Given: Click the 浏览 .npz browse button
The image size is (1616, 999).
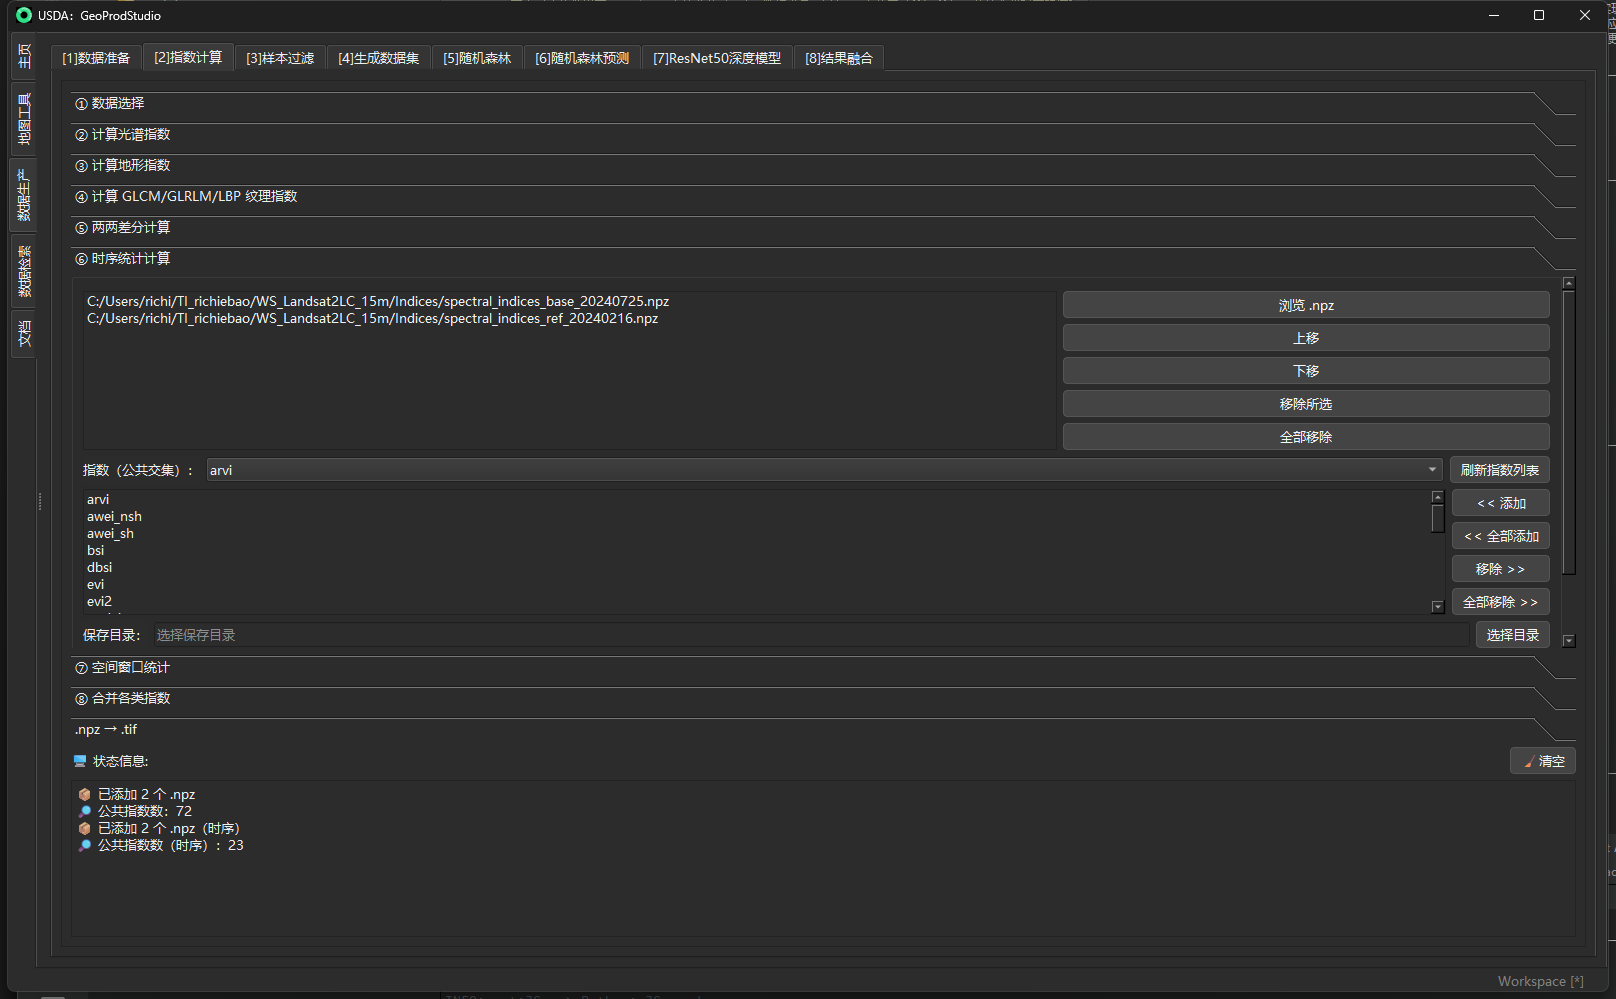Looking at the screenshot, I should tap(1305, 305).
